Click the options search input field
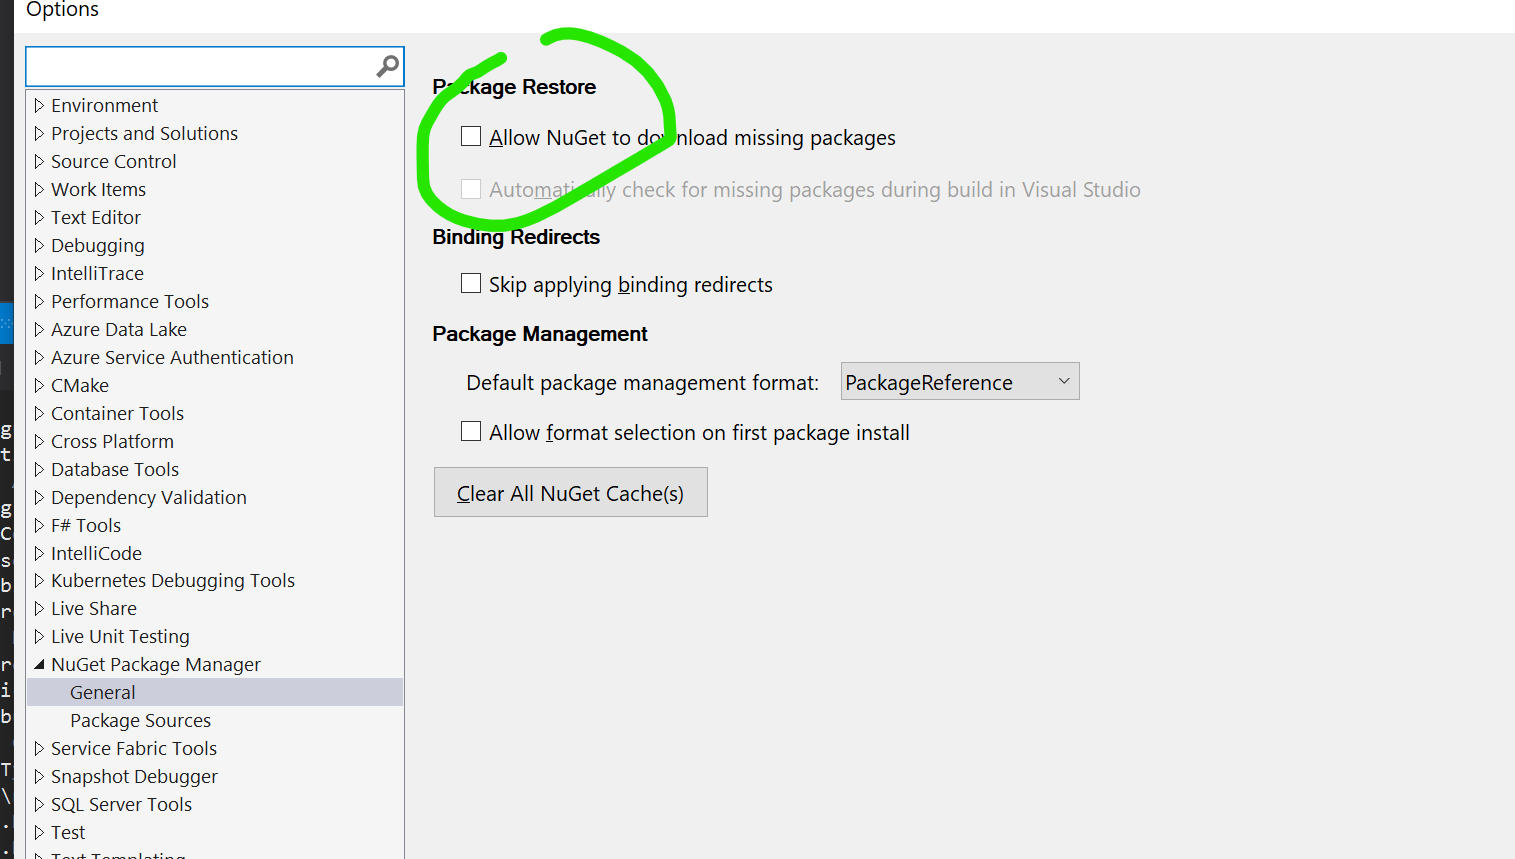The width and height of the screenshot is (1515, 859). pyautogui.click(x=200, y=66)
